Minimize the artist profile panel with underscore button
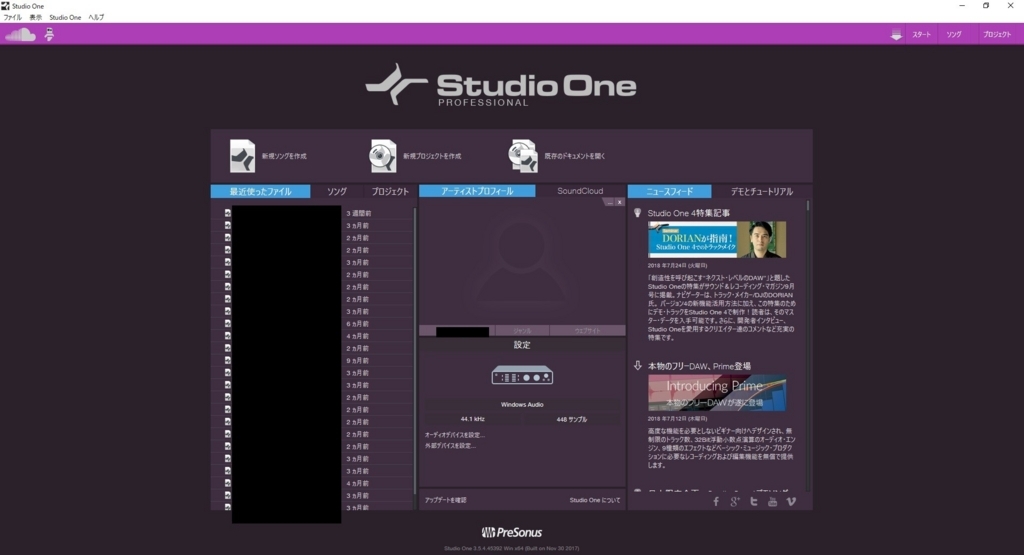 [609, 202]
